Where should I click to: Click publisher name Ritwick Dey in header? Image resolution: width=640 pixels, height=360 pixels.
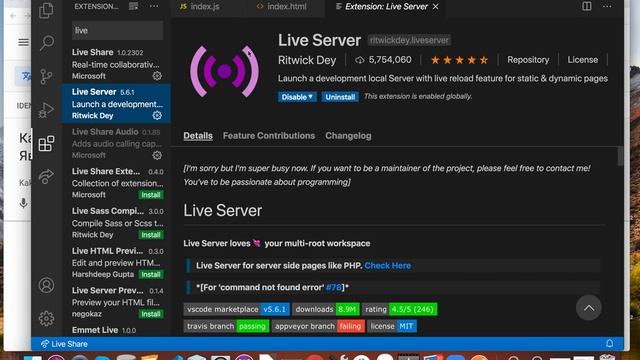pyautogui.click(x=307, y=60)
